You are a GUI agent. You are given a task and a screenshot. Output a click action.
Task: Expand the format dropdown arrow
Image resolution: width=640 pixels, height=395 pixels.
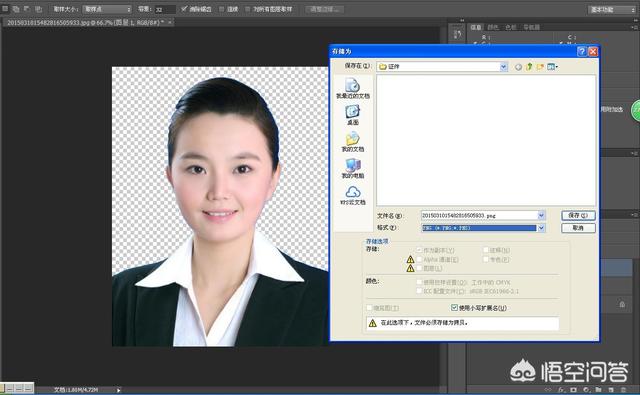click(541, 228)
